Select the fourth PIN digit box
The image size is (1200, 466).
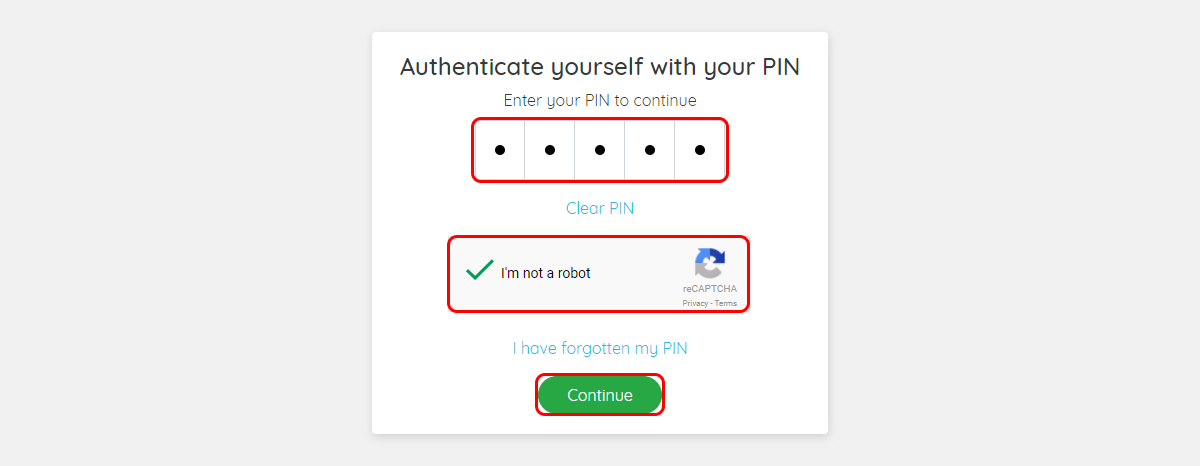click(650, 150)
